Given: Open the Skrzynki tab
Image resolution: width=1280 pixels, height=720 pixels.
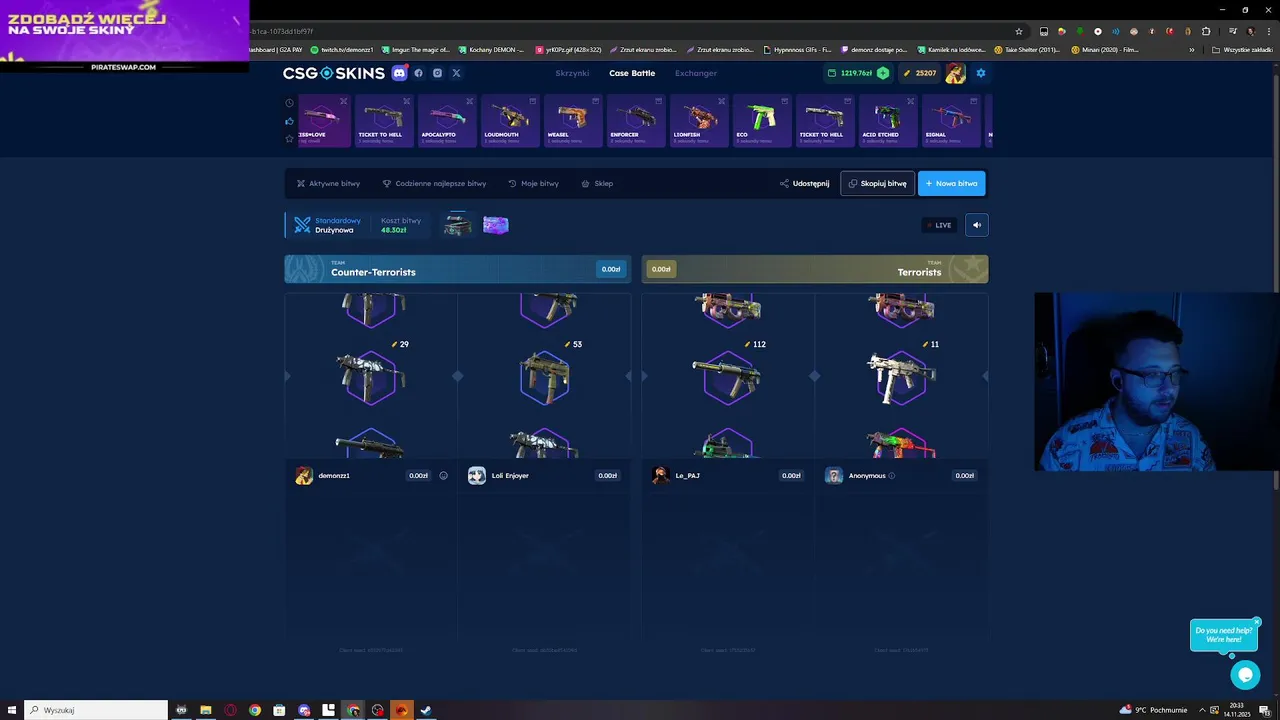Looking at the screenshot, I should point(572,73).
